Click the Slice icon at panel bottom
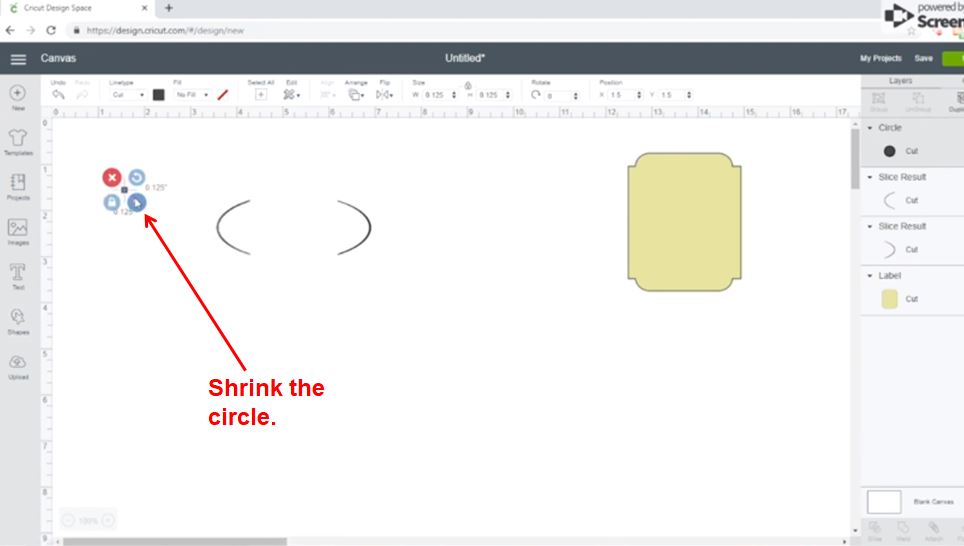 click(875, 531)
